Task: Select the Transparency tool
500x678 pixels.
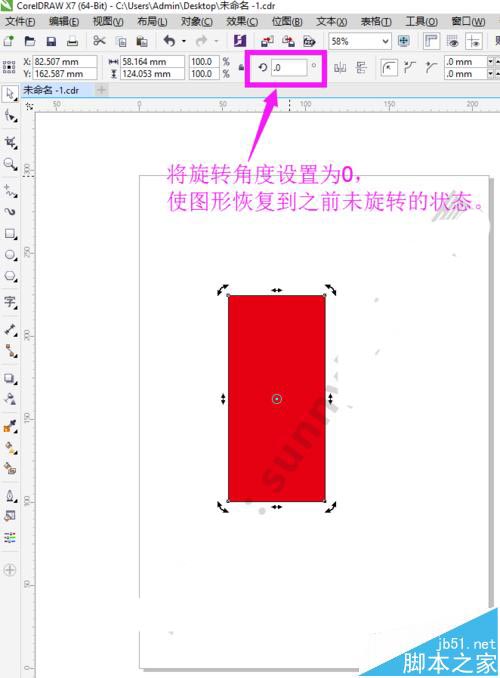Action: coord(10,399)
